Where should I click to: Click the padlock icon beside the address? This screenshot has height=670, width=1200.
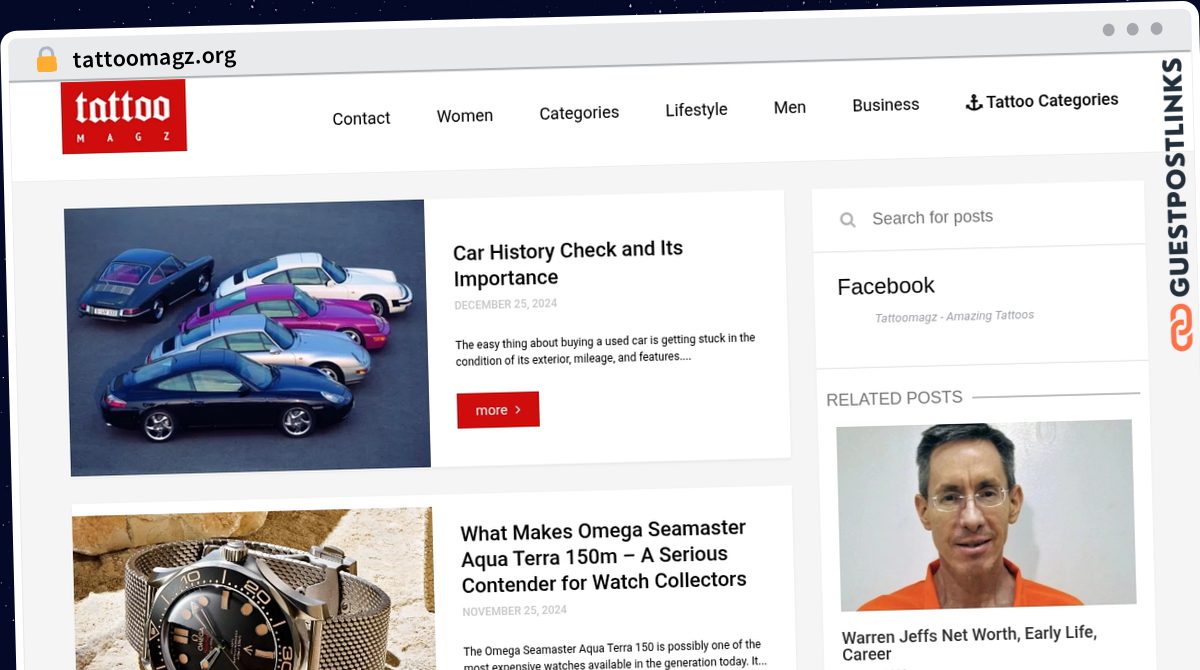point(46,60)
